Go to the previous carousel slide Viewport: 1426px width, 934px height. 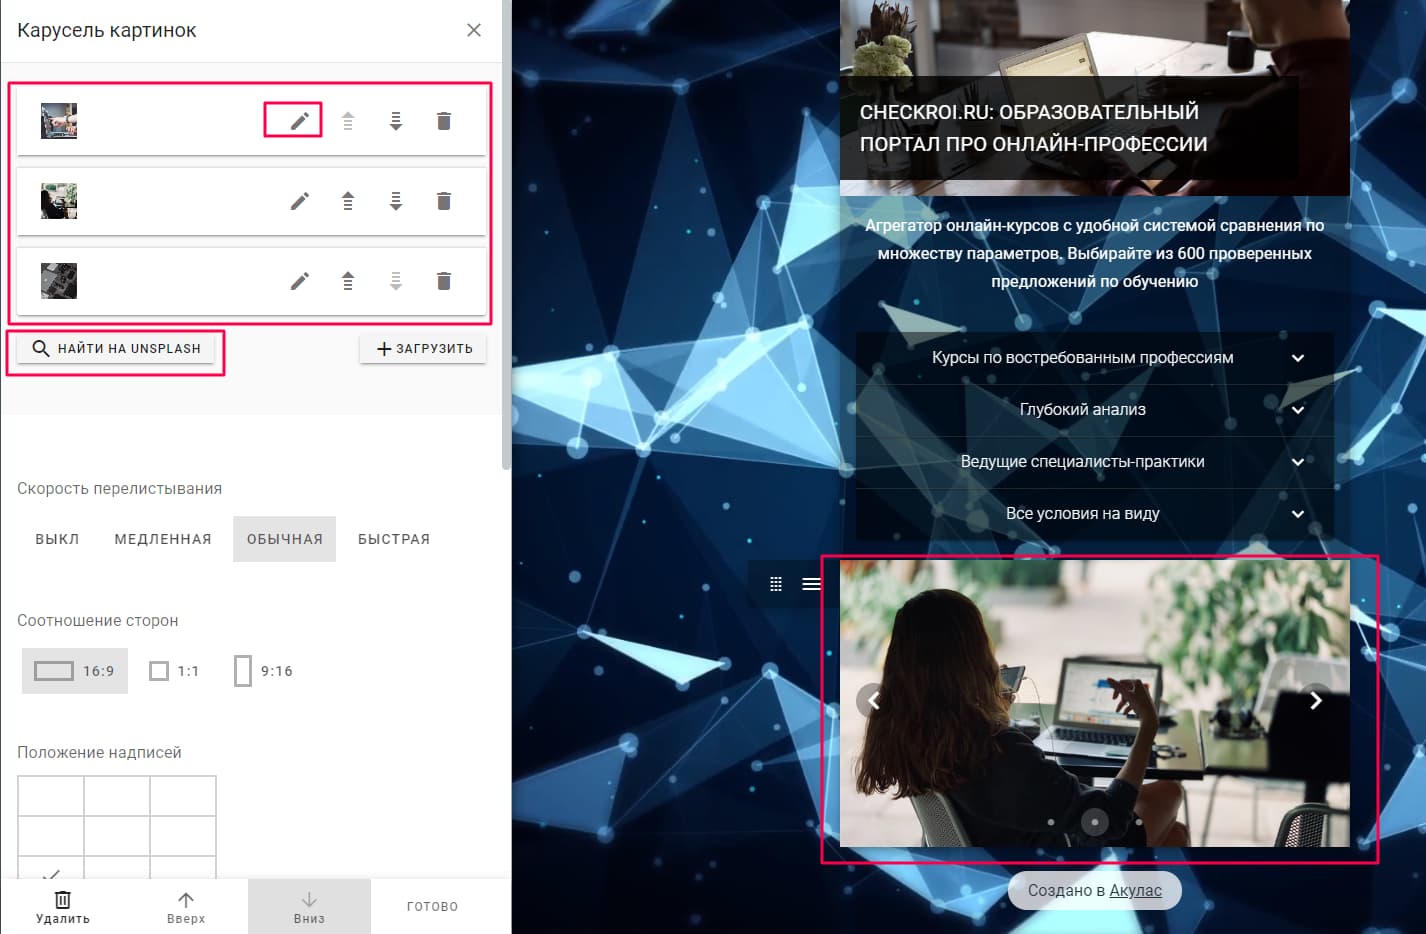click(874, 700)
